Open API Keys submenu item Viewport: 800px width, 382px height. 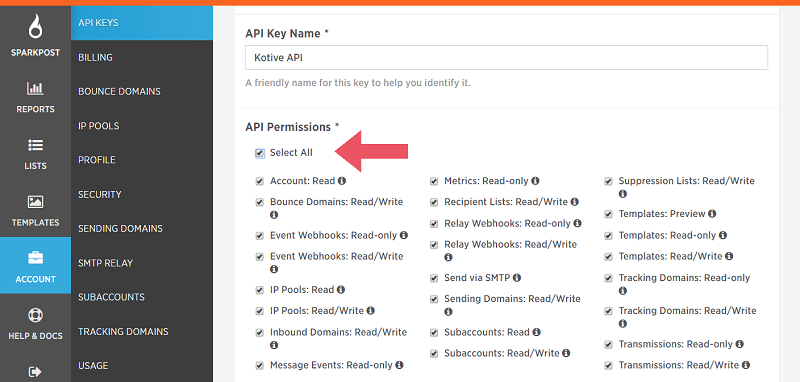[142, 23]
